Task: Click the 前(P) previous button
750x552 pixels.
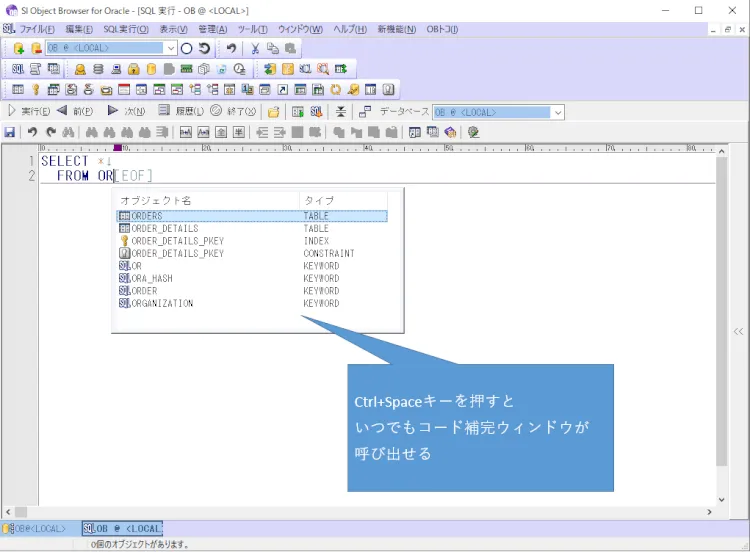Action: (x=75, y=111)
